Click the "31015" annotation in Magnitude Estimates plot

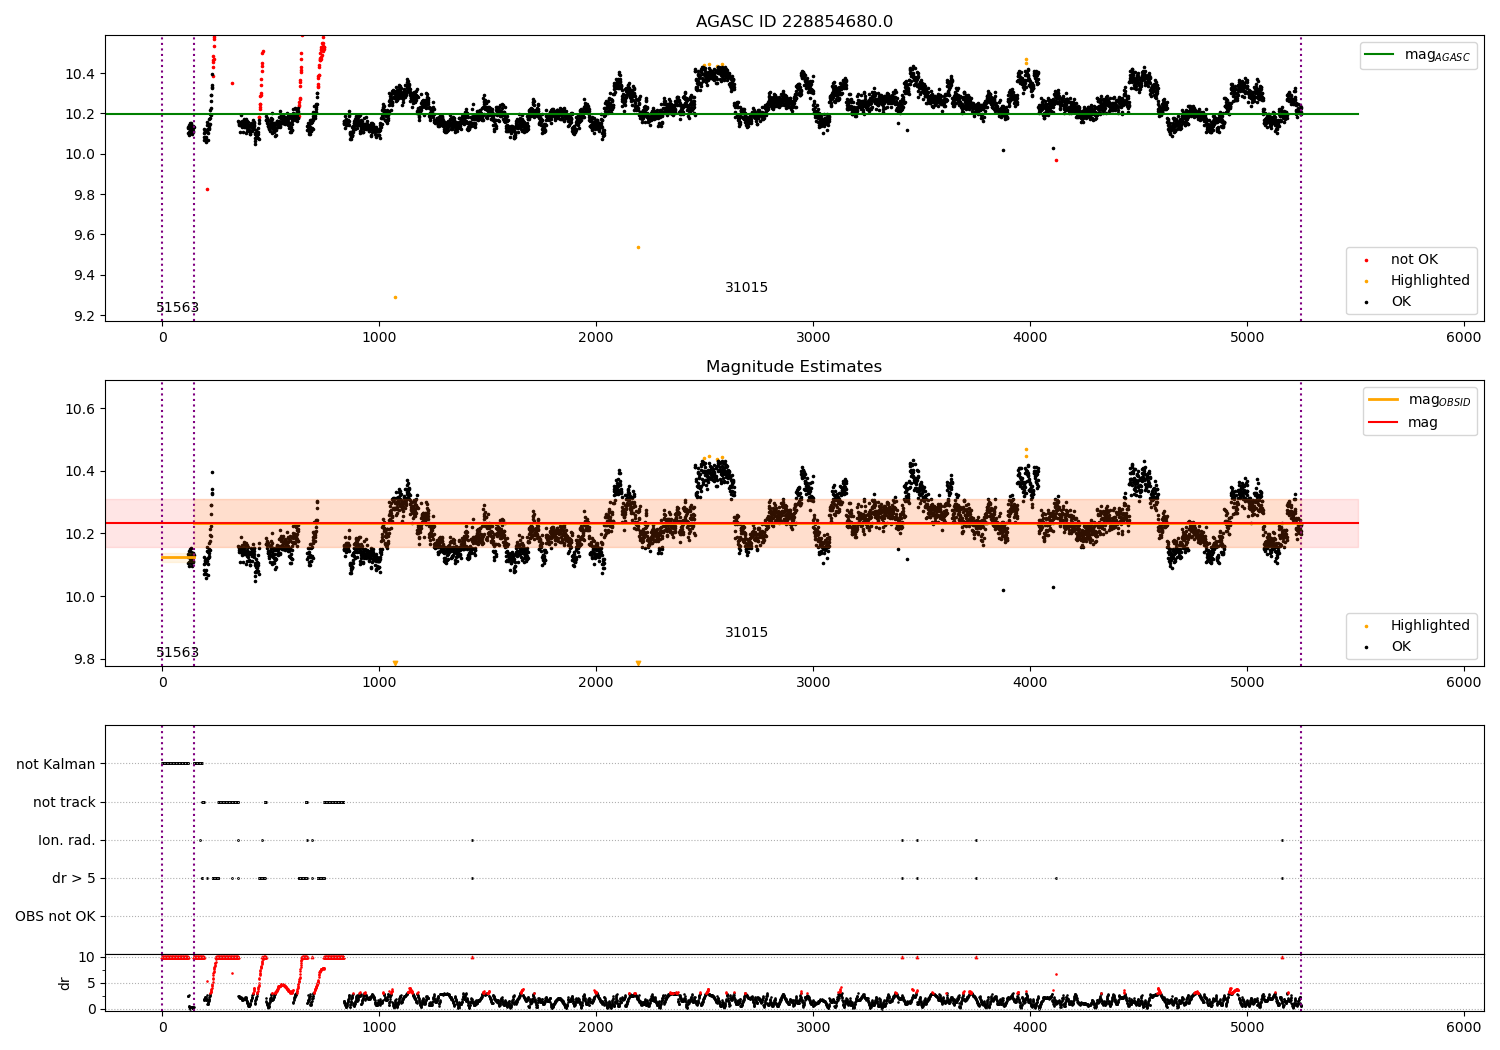click(x=747, y=633)
